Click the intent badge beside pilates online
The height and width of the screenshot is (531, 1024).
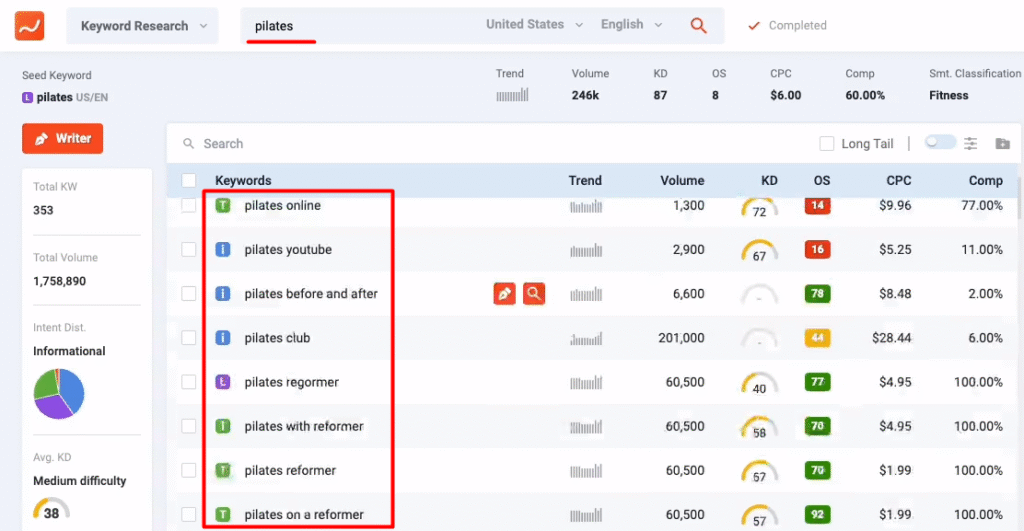click(x=223, y=206)
